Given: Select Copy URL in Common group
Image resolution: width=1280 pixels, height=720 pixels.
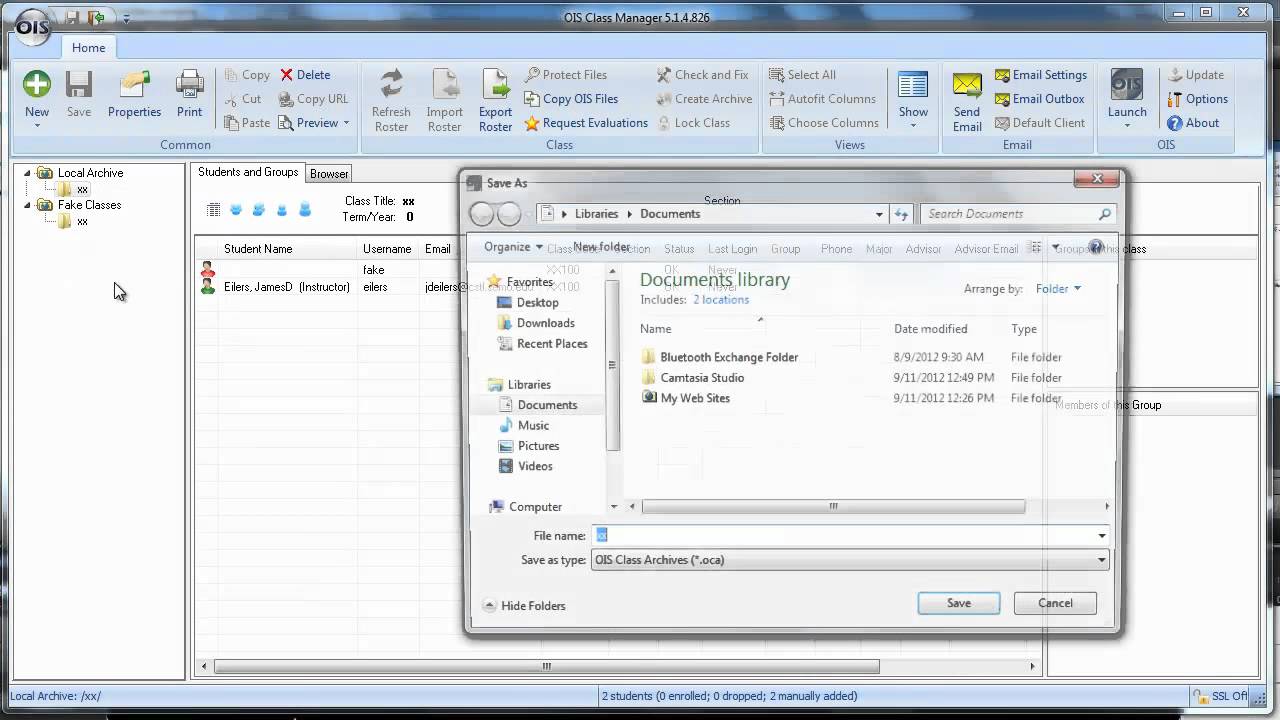Looking at the screenshot, I should 314,99.
